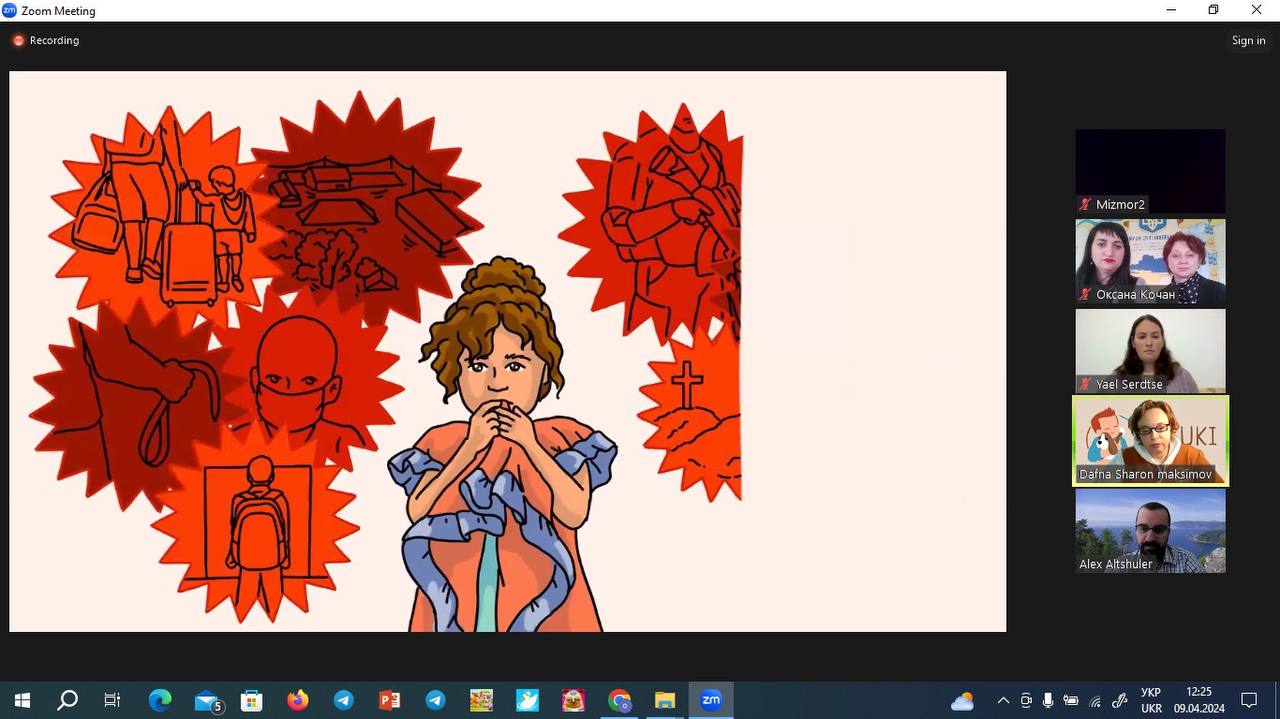
Task: Select Alex Altshuler's video thumbnail
Action: (x=1150, y=531)
